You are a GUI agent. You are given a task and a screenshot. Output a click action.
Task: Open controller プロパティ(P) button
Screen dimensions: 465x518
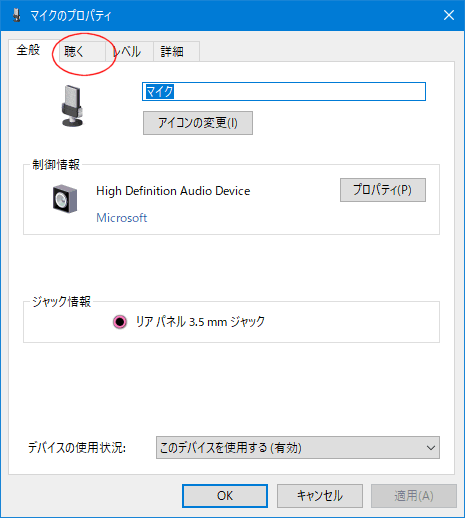[383, 190]
